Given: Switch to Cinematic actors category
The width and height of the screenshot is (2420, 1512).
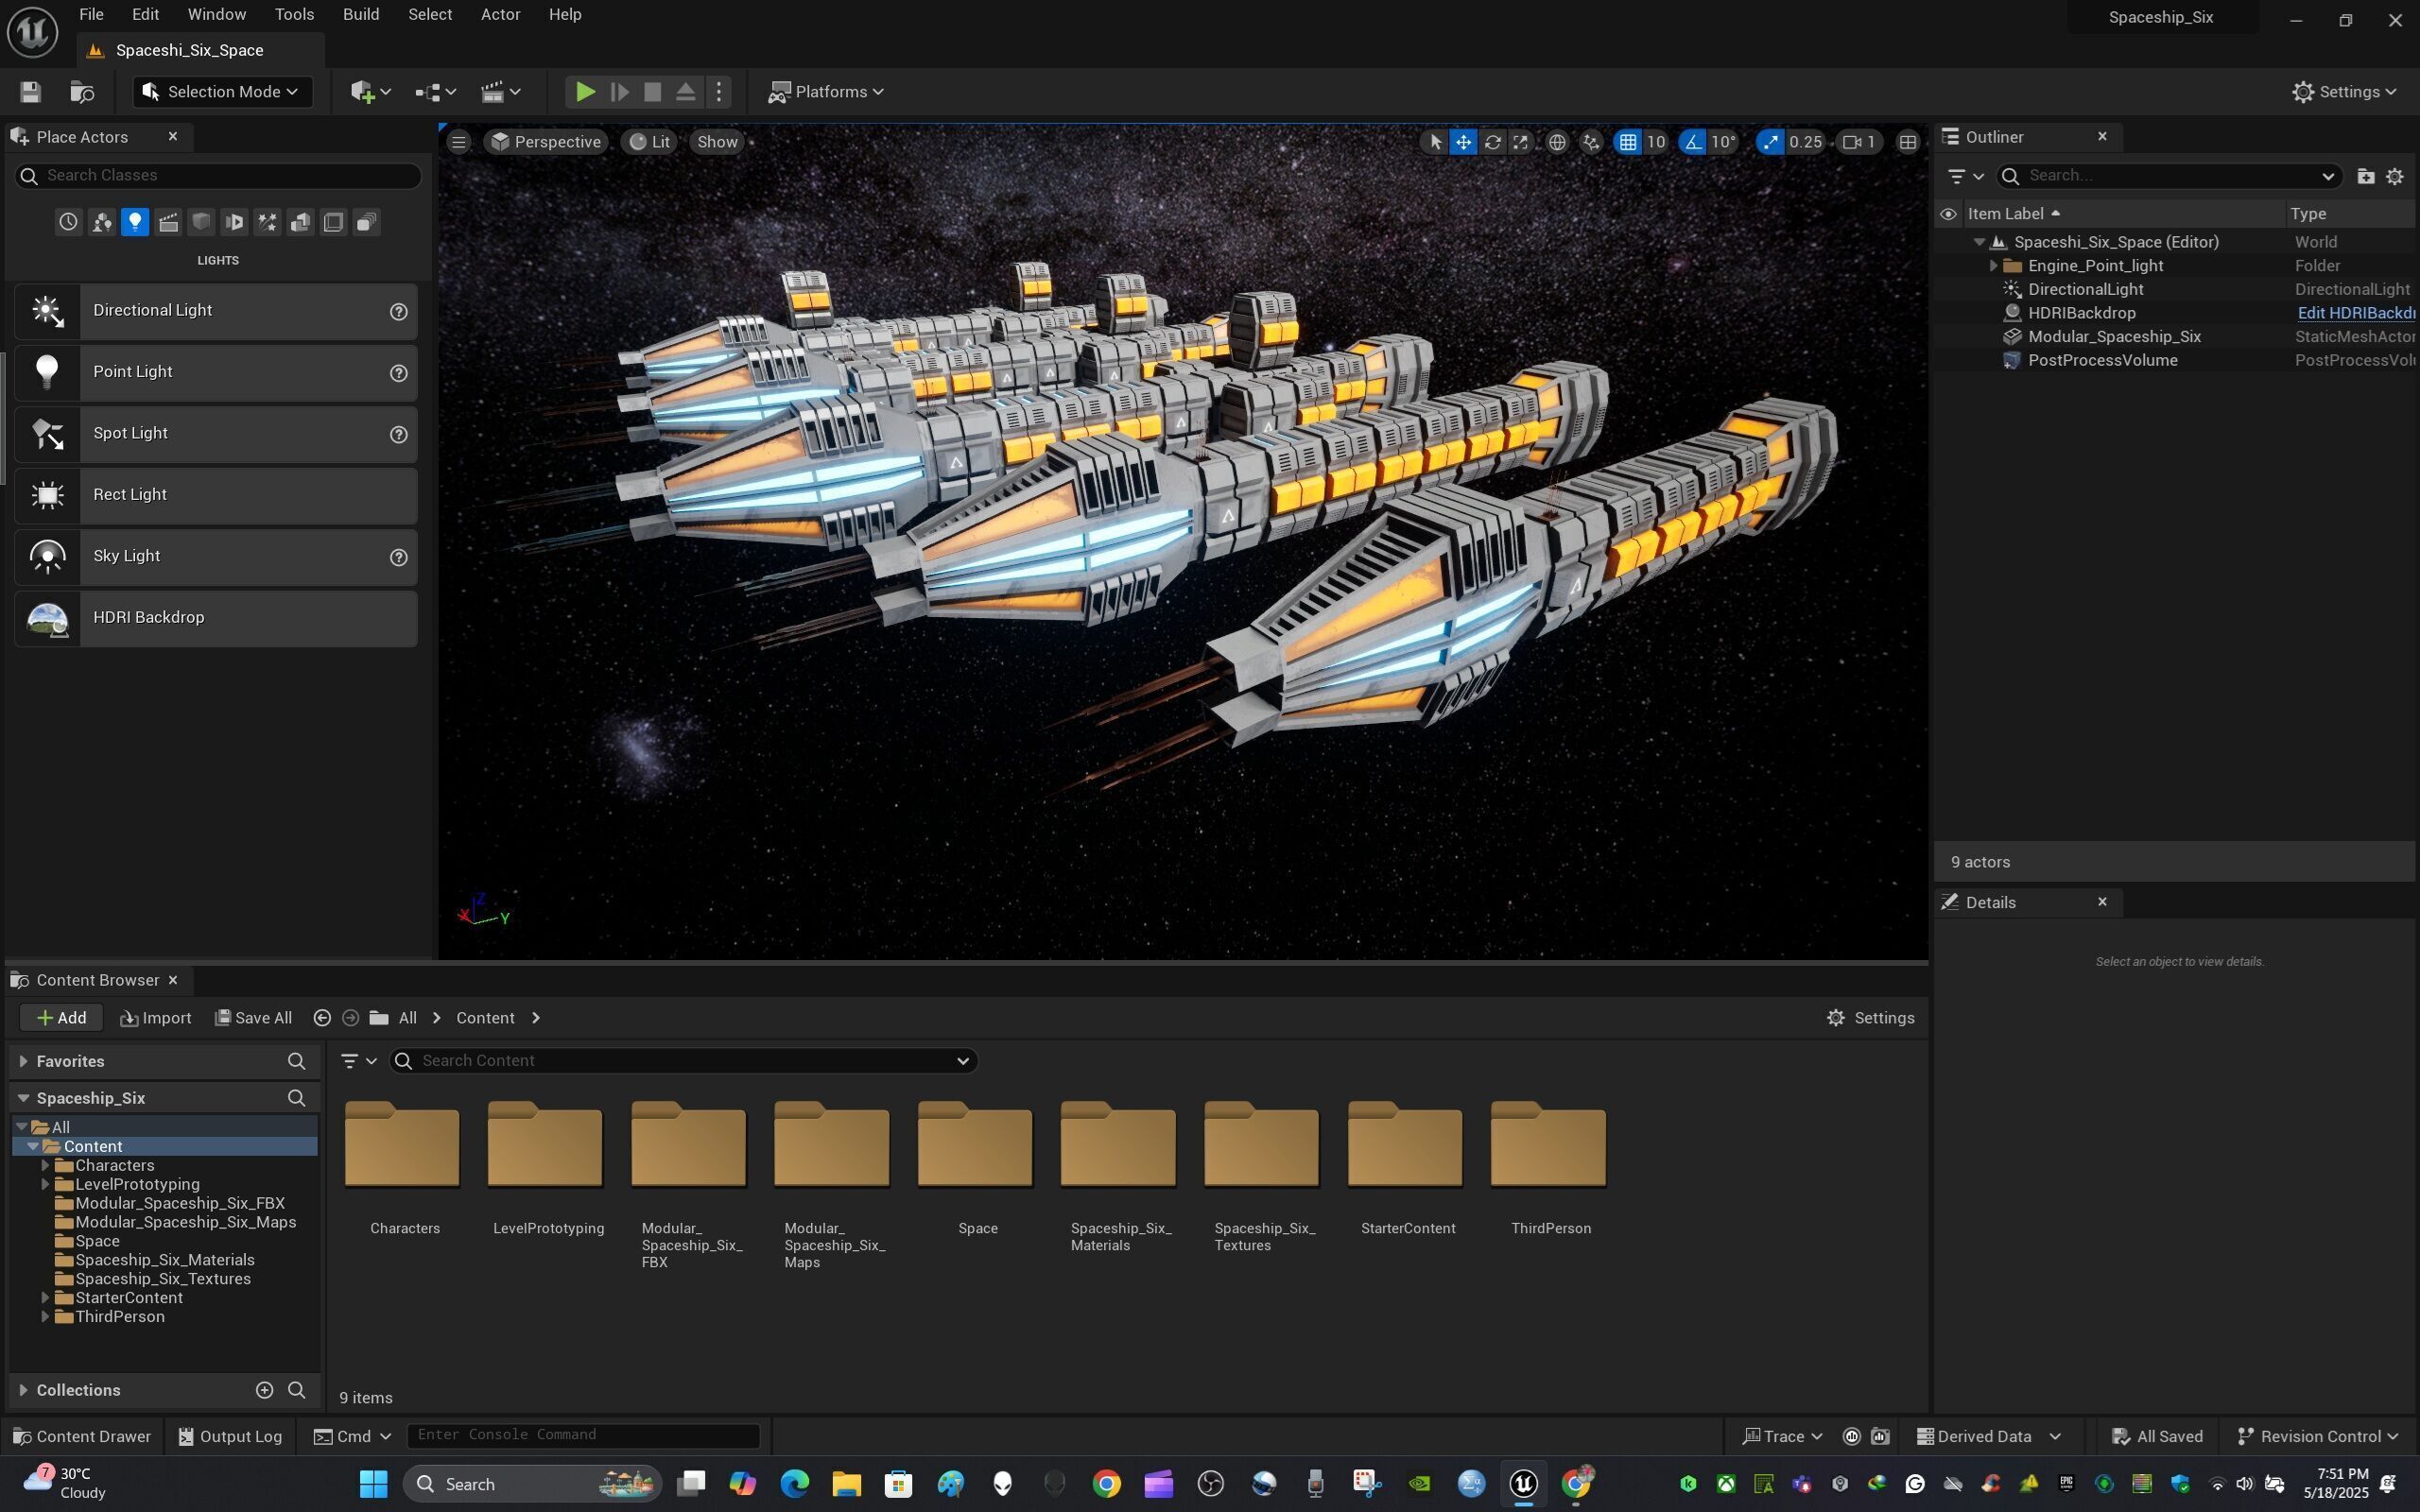Looking at the screenshot, I should pos(168,222).
